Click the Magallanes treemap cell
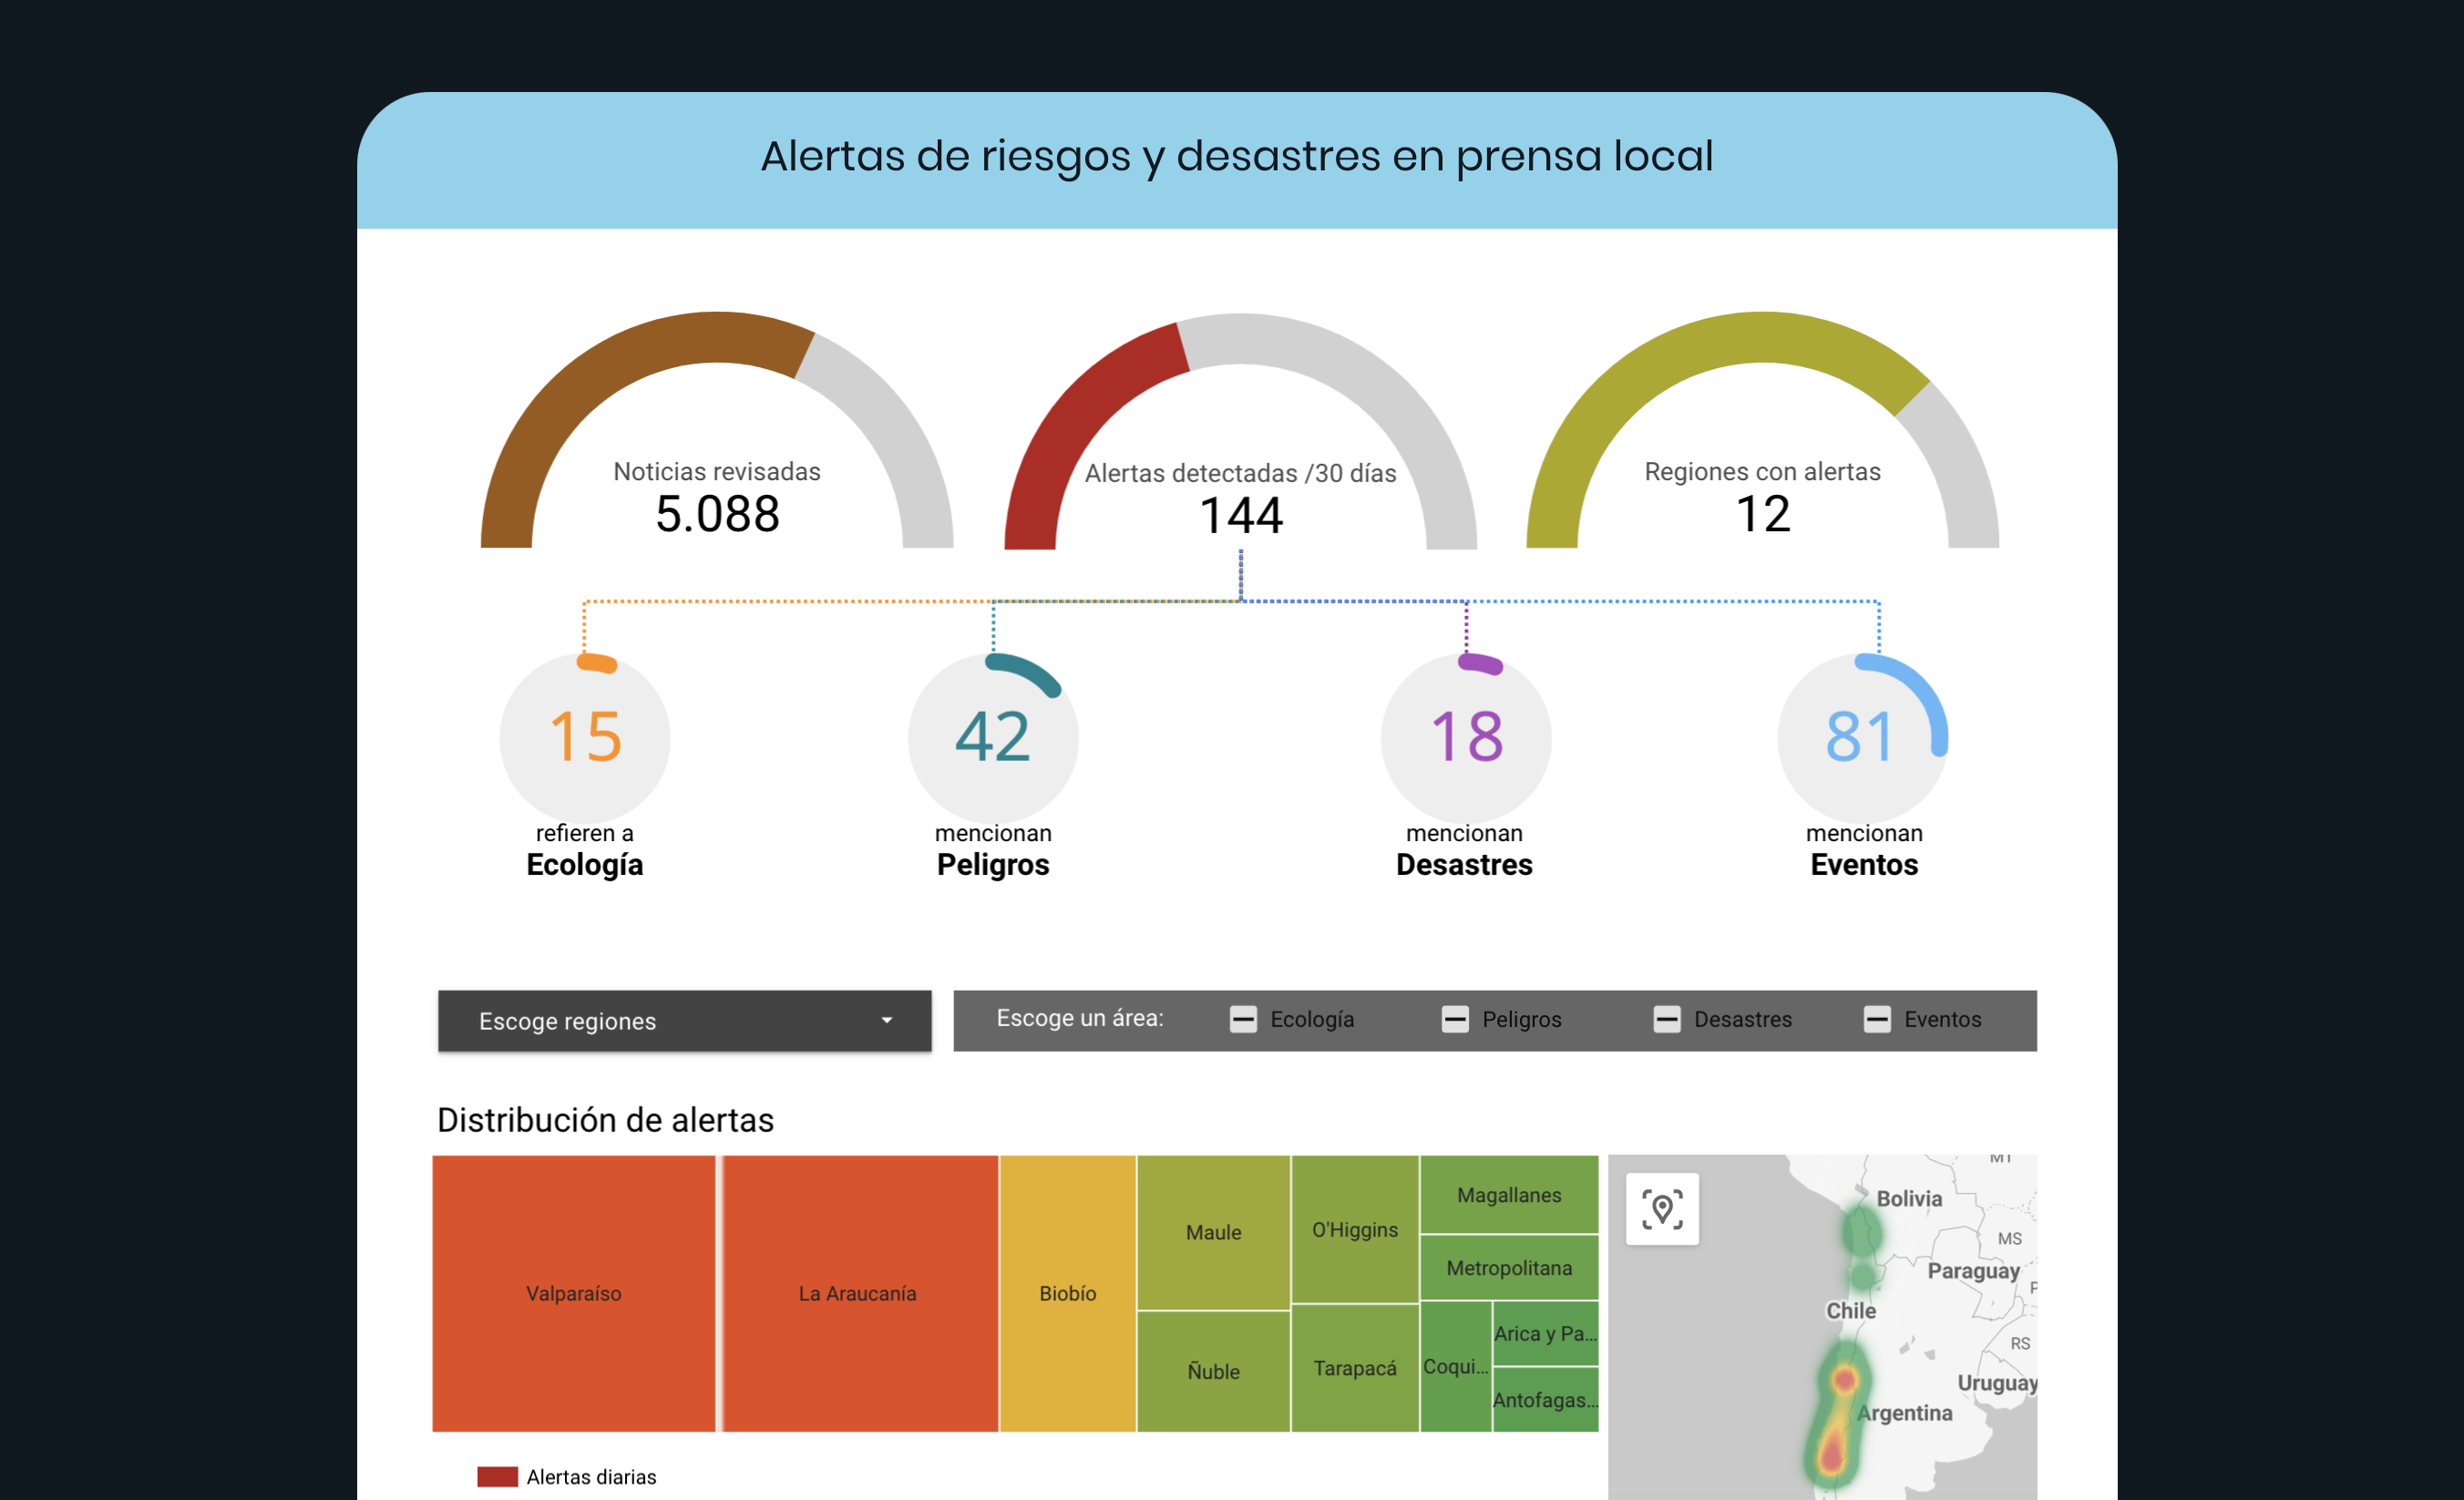This screenshot has height=1500, width=2464. [x=1509, y=1194]
